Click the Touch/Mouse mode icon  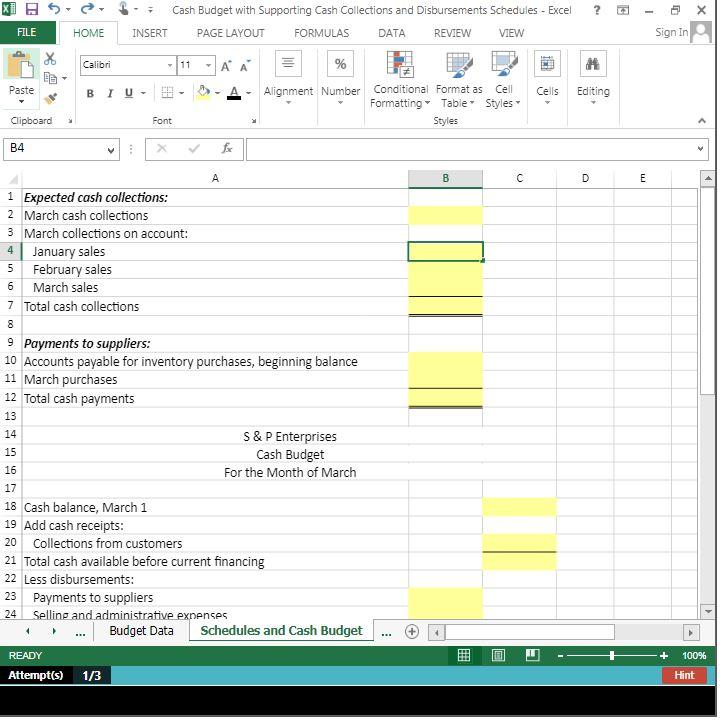[123, 9]
